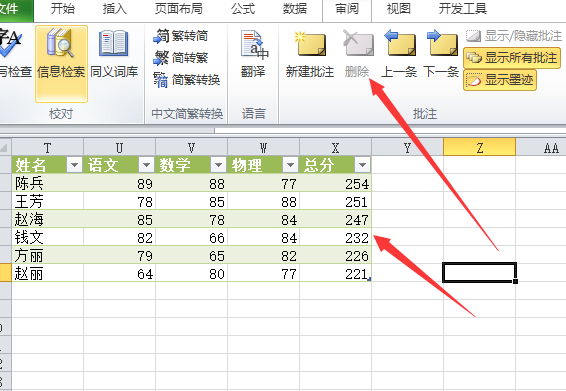Expand the 总分 column filter dropdown
This screenshot has width=566, height=391.
[x=362, y=165]
